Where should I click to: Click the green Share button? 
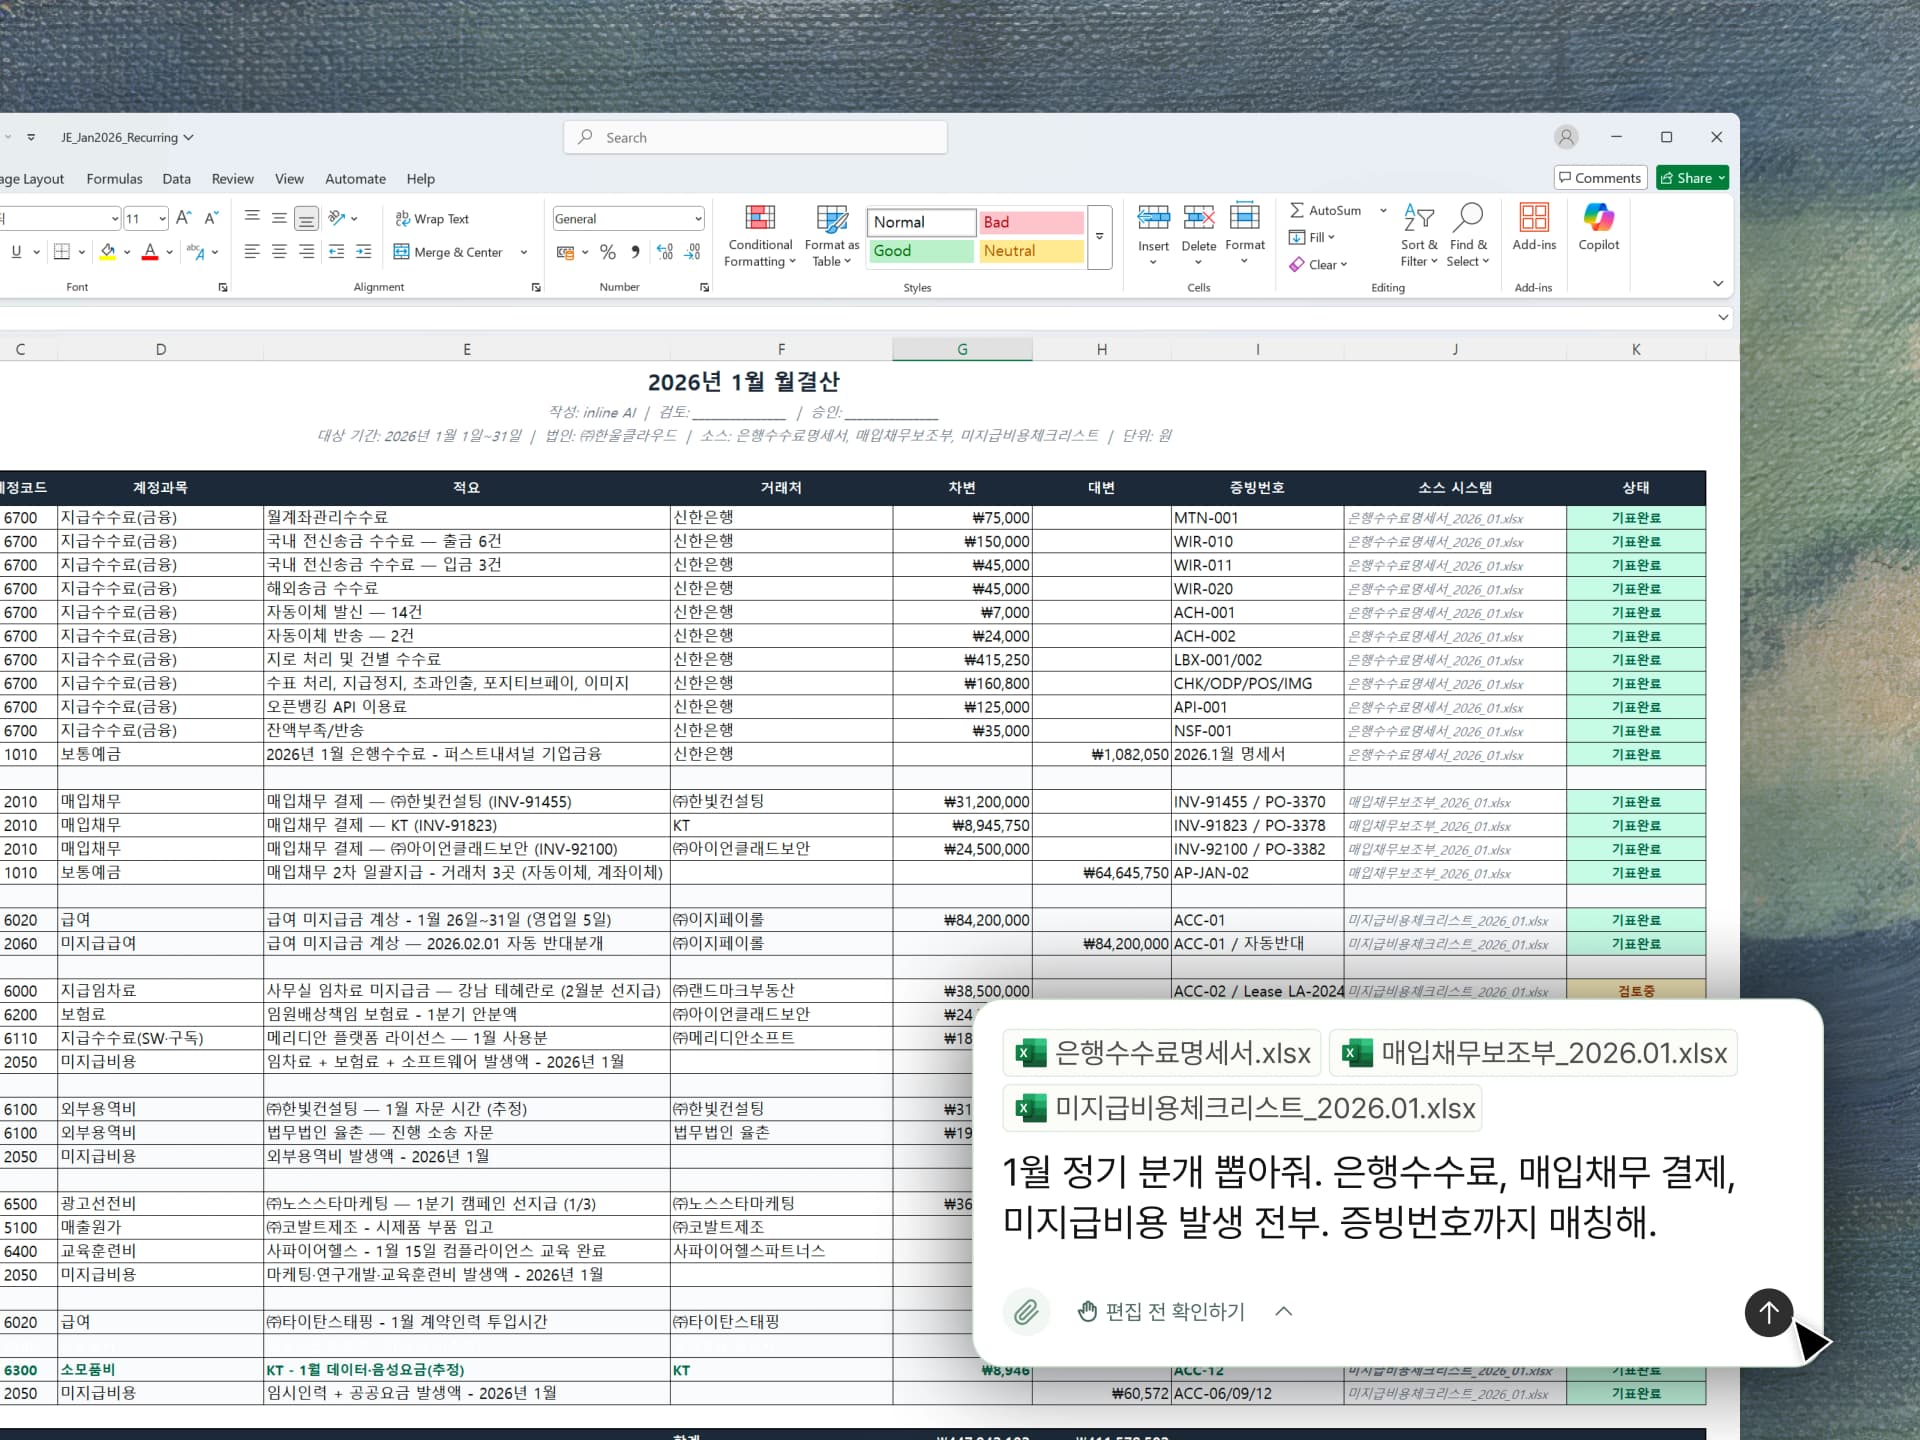[x=1691, y=178]
